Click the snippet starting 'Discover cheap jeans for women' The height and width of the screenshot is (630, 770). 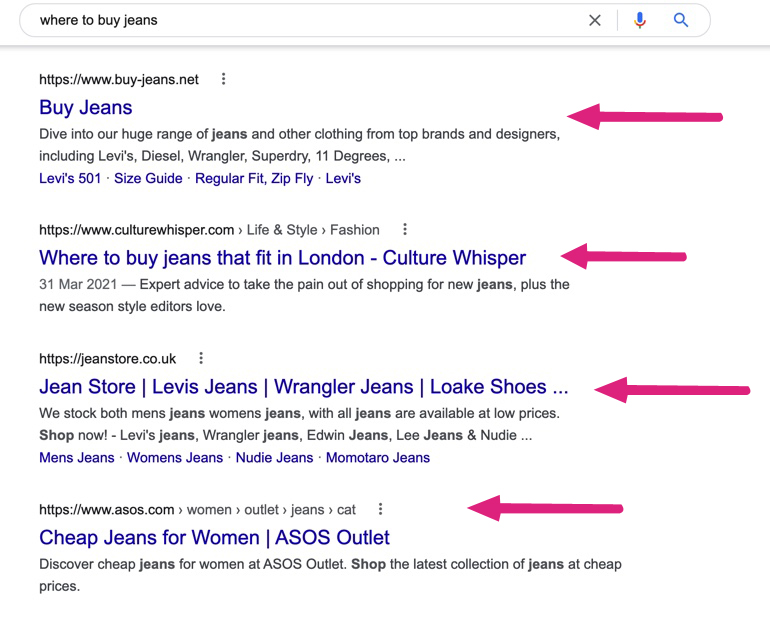click(x=330, y=575)
